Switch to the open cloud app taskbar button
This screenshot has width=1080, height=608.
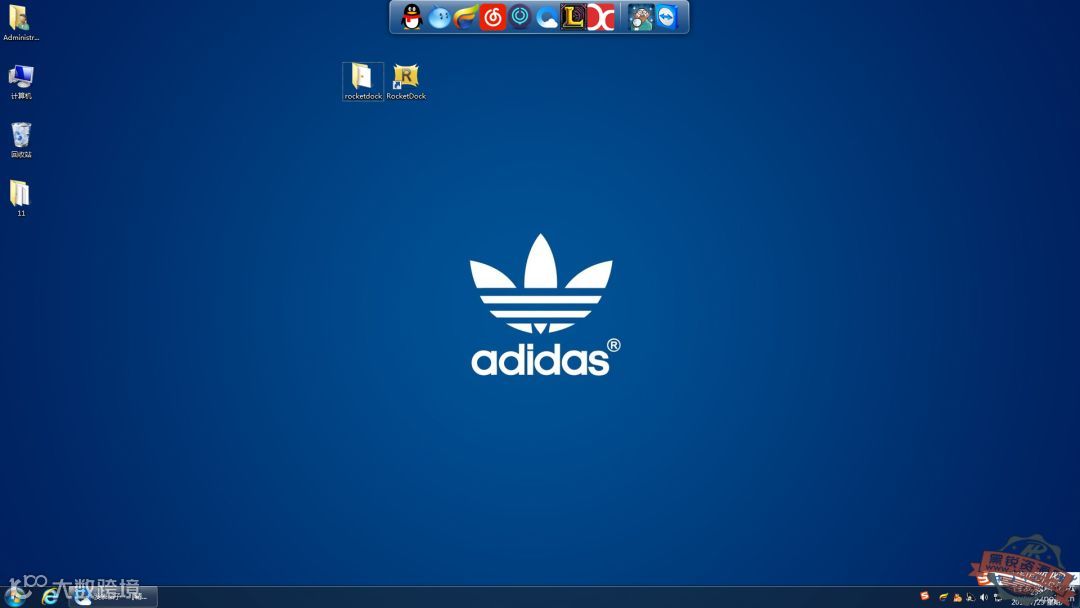tap(113, 597)
